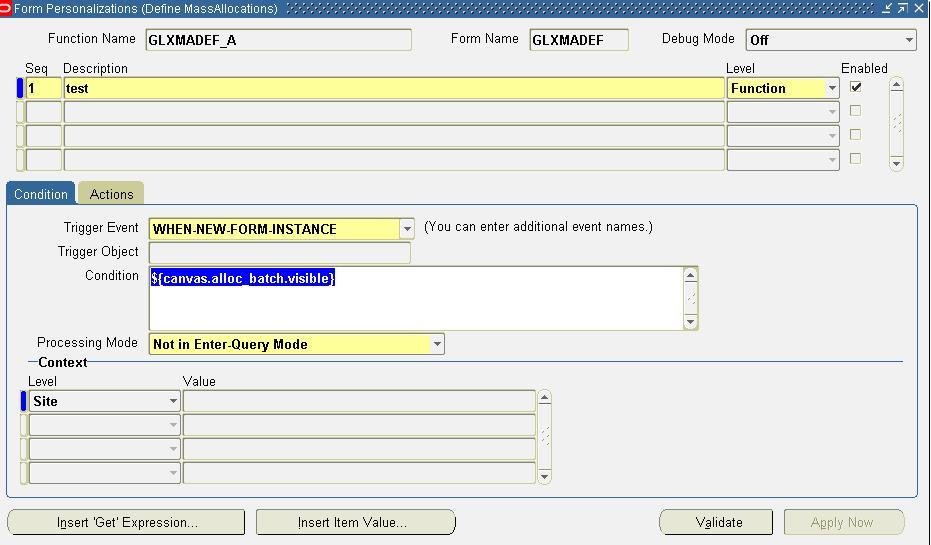Click Description field in third rule row
The height and width of the screenshot is (545, 931).
394,136
